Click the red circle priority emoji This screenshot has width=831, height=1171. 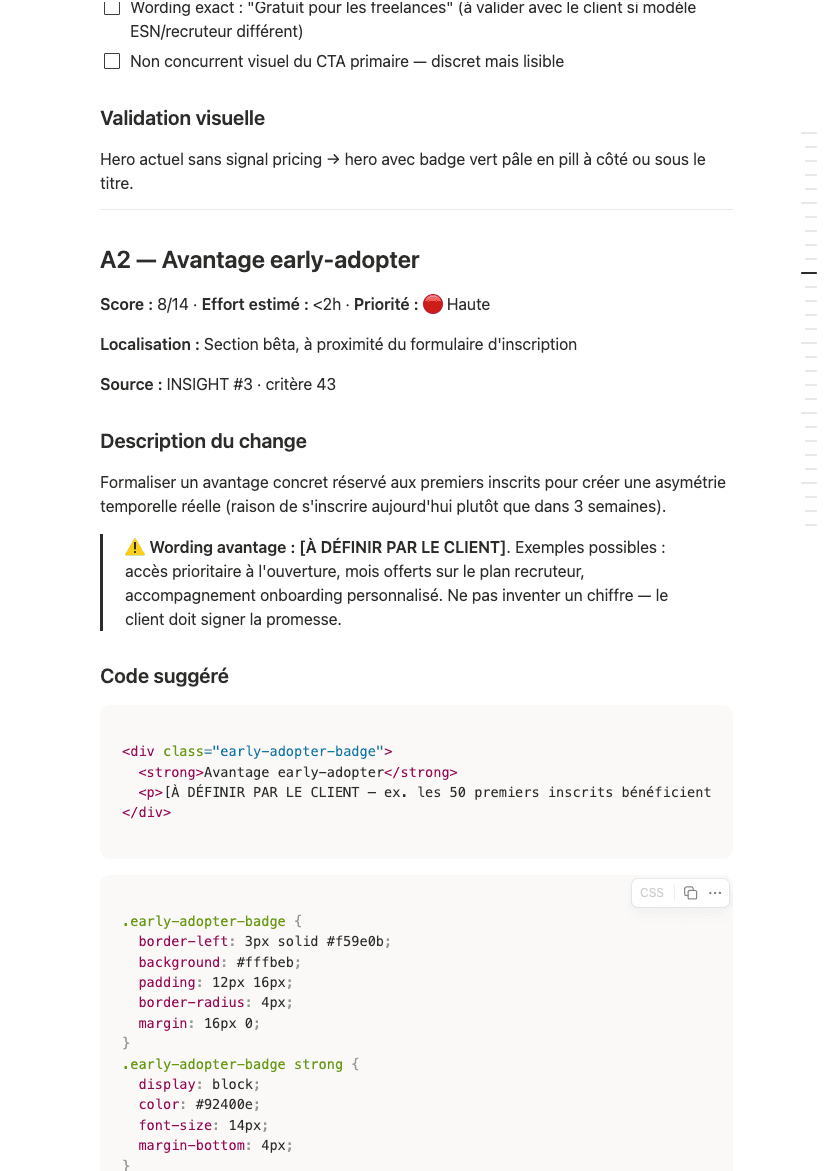pyautogui.click(x=433, y=305)
